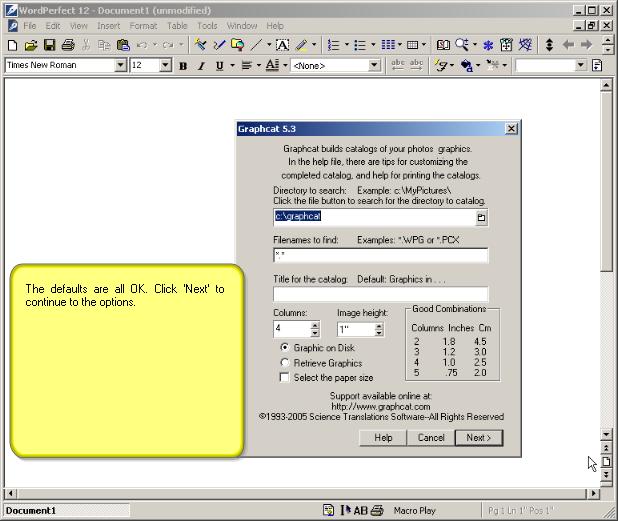The width and height of the screenshot is (618, 521).
Task: Select the Graphic on Disk radio button
Action: coord(284,347)
